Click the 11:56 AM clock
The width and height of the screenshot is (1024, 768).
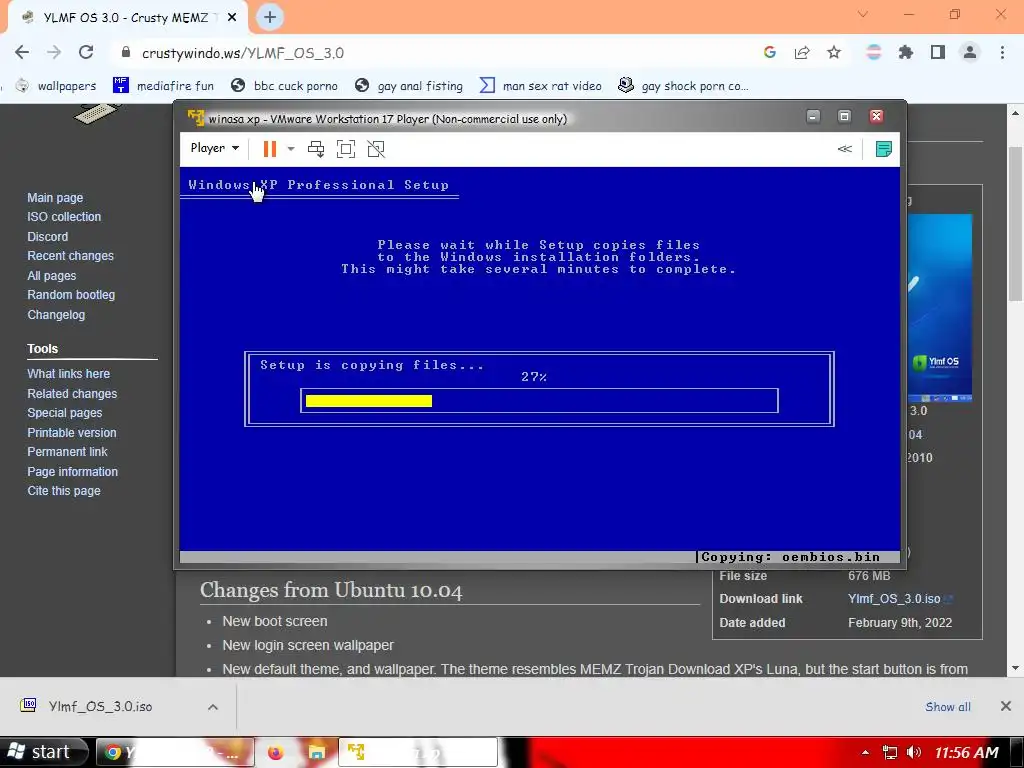point(967,752)
